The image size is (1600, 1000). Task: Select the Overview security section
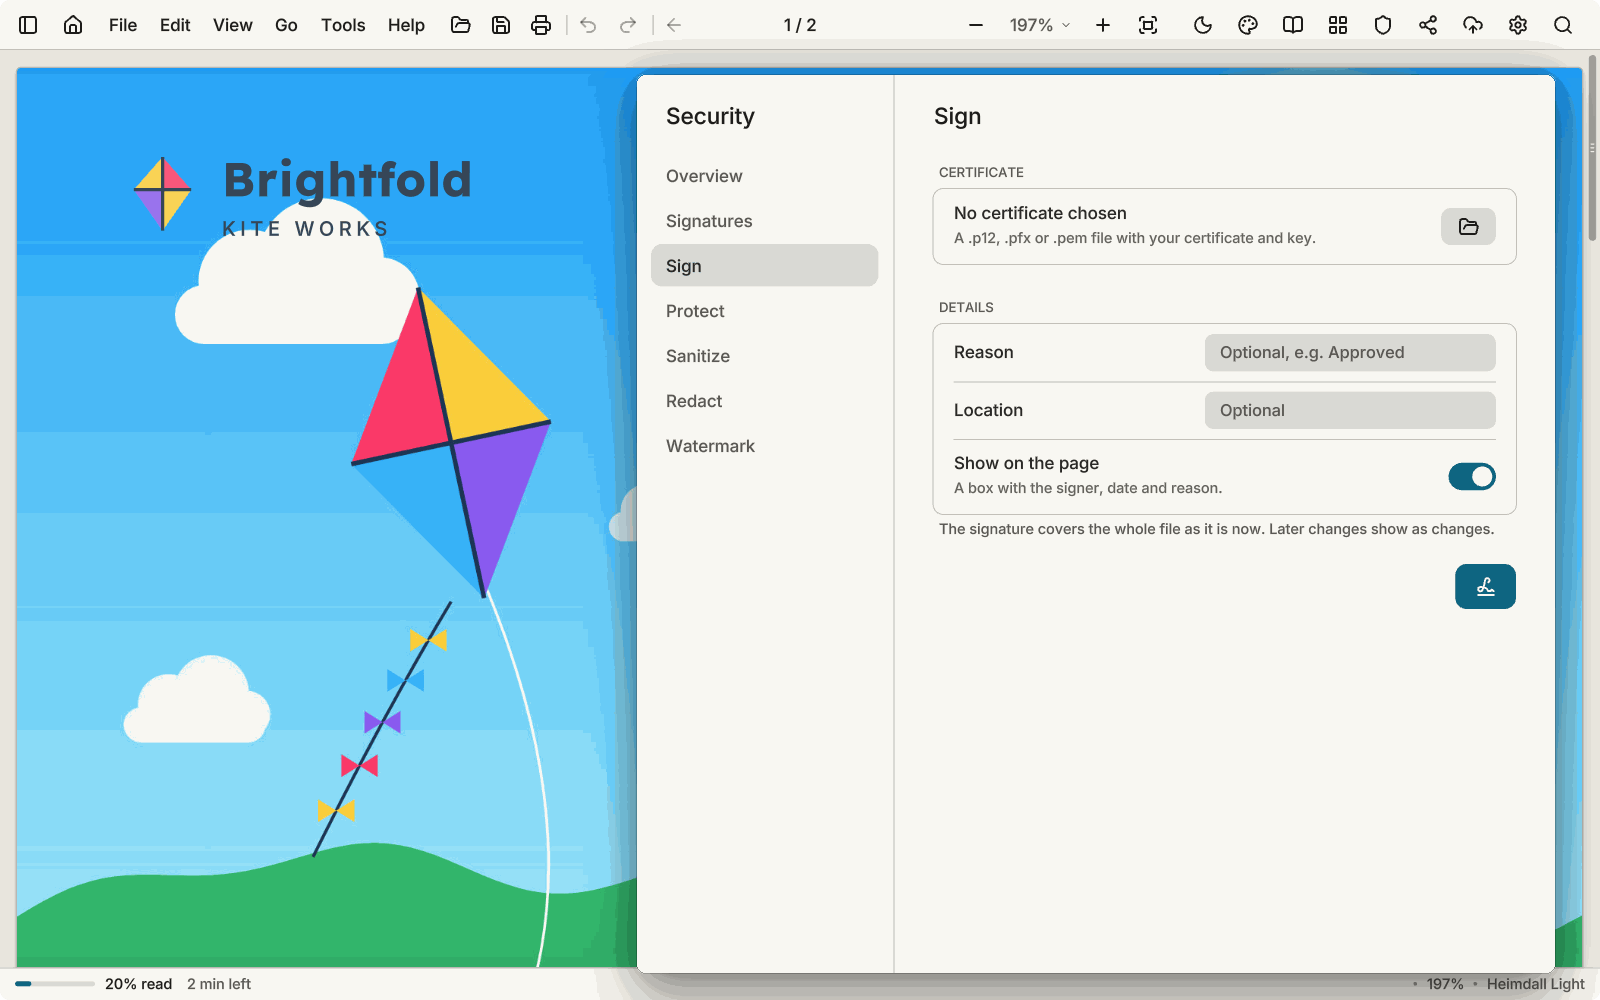pyautogui.click(x=764, y=176)
